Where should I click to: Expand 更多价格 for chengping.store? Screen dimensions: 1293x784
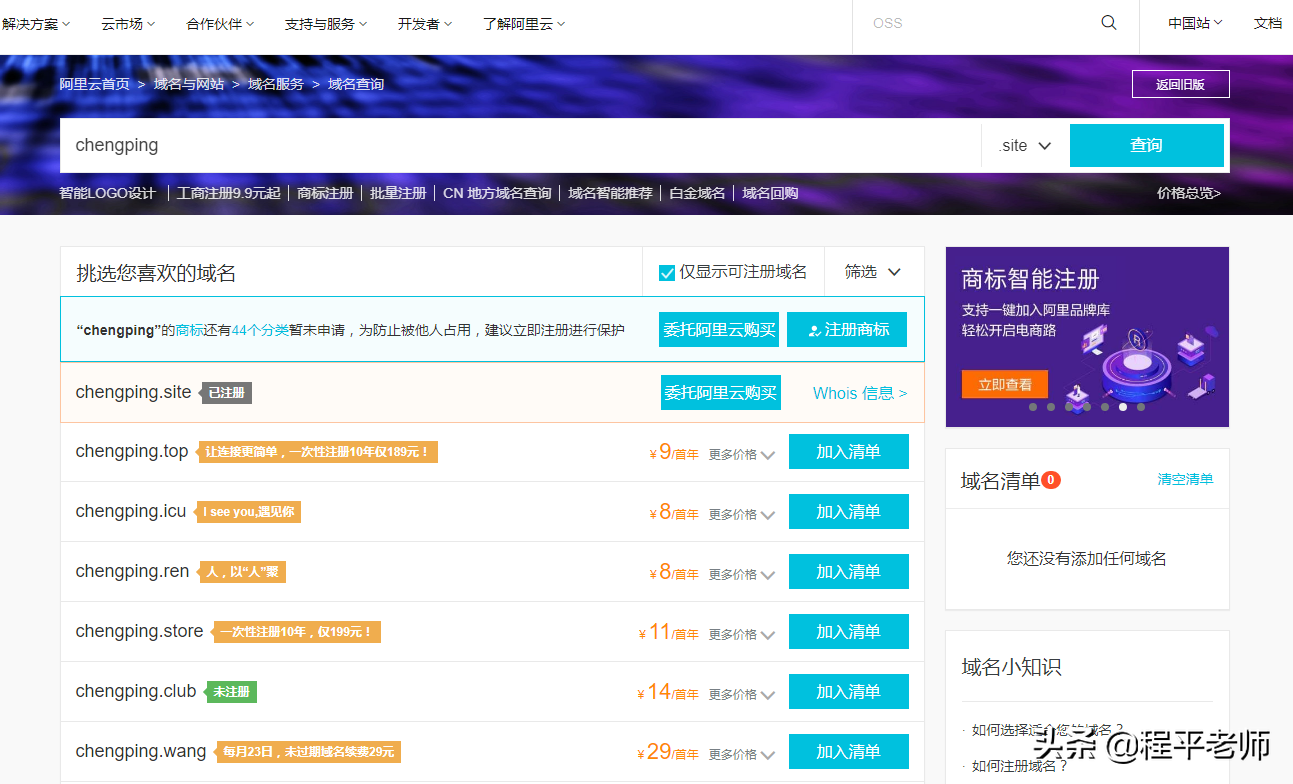coord(742,634)
